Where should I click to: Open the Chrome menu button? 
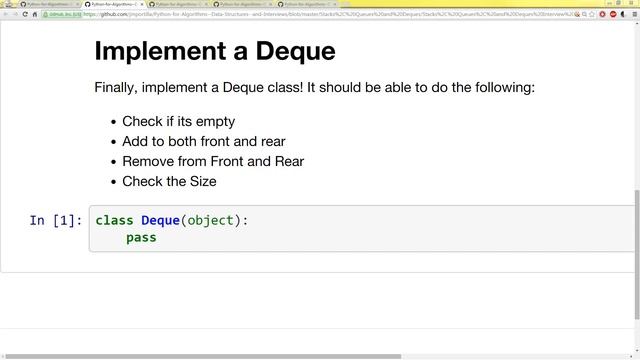click(x=635, y=14)
